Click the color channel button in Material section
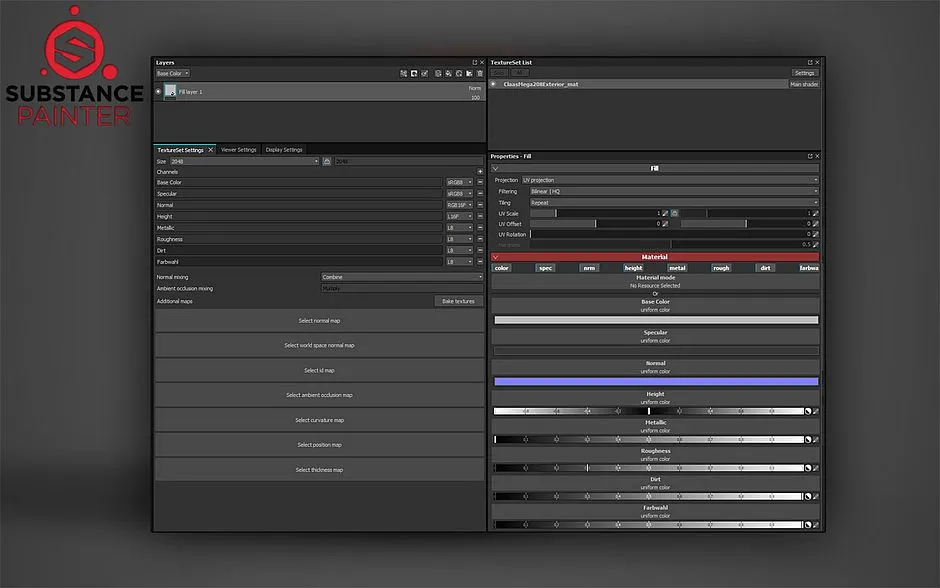The height and width of the screenshot is (588, 940). coord(501,267)
